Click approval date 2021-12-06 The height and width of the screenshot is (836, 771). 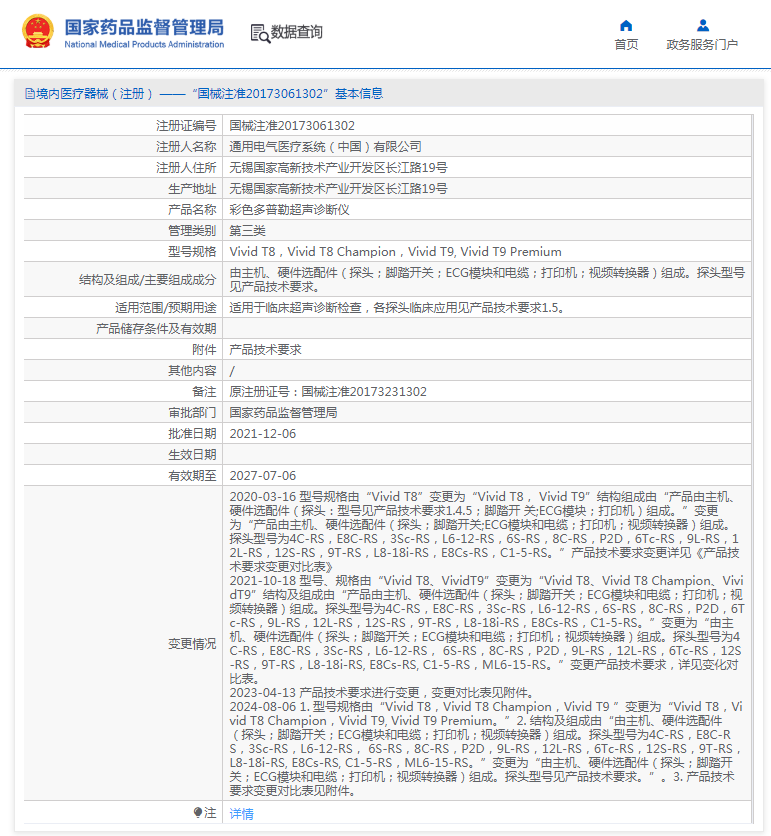[263, 433]
